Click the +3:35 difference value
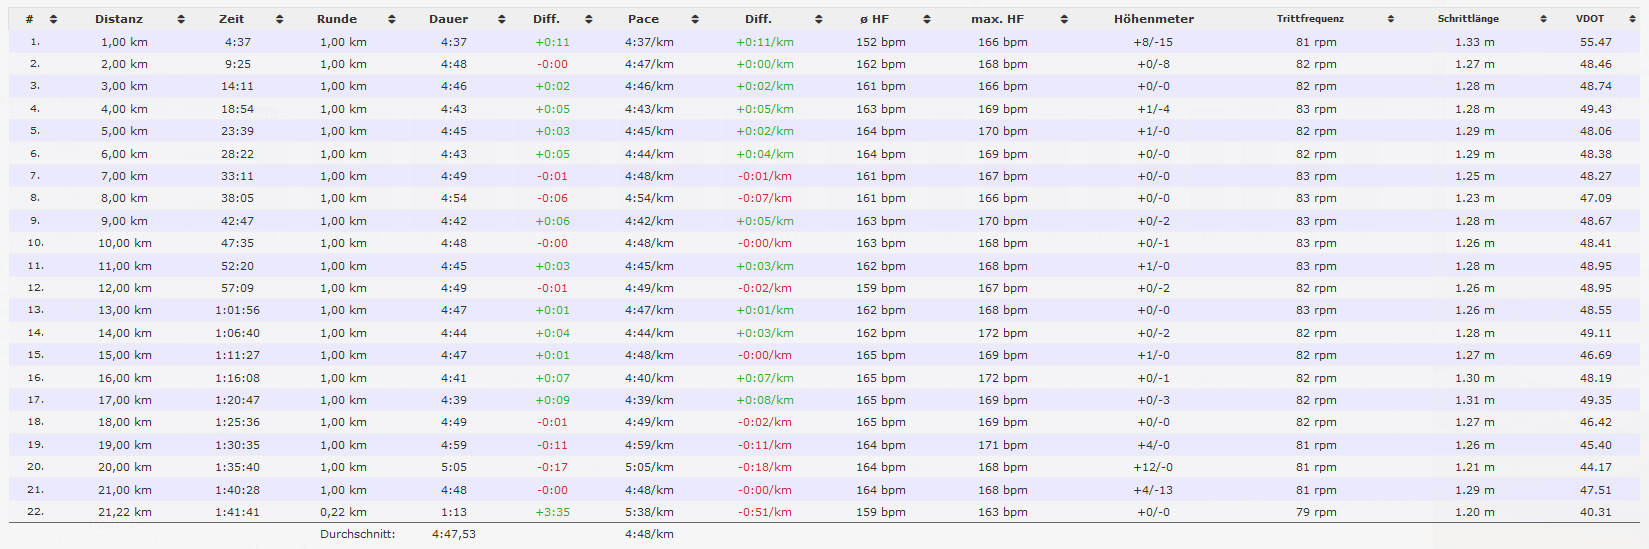Image resolution: width=1649 pixels, height=549 pixels. [552, 512]
